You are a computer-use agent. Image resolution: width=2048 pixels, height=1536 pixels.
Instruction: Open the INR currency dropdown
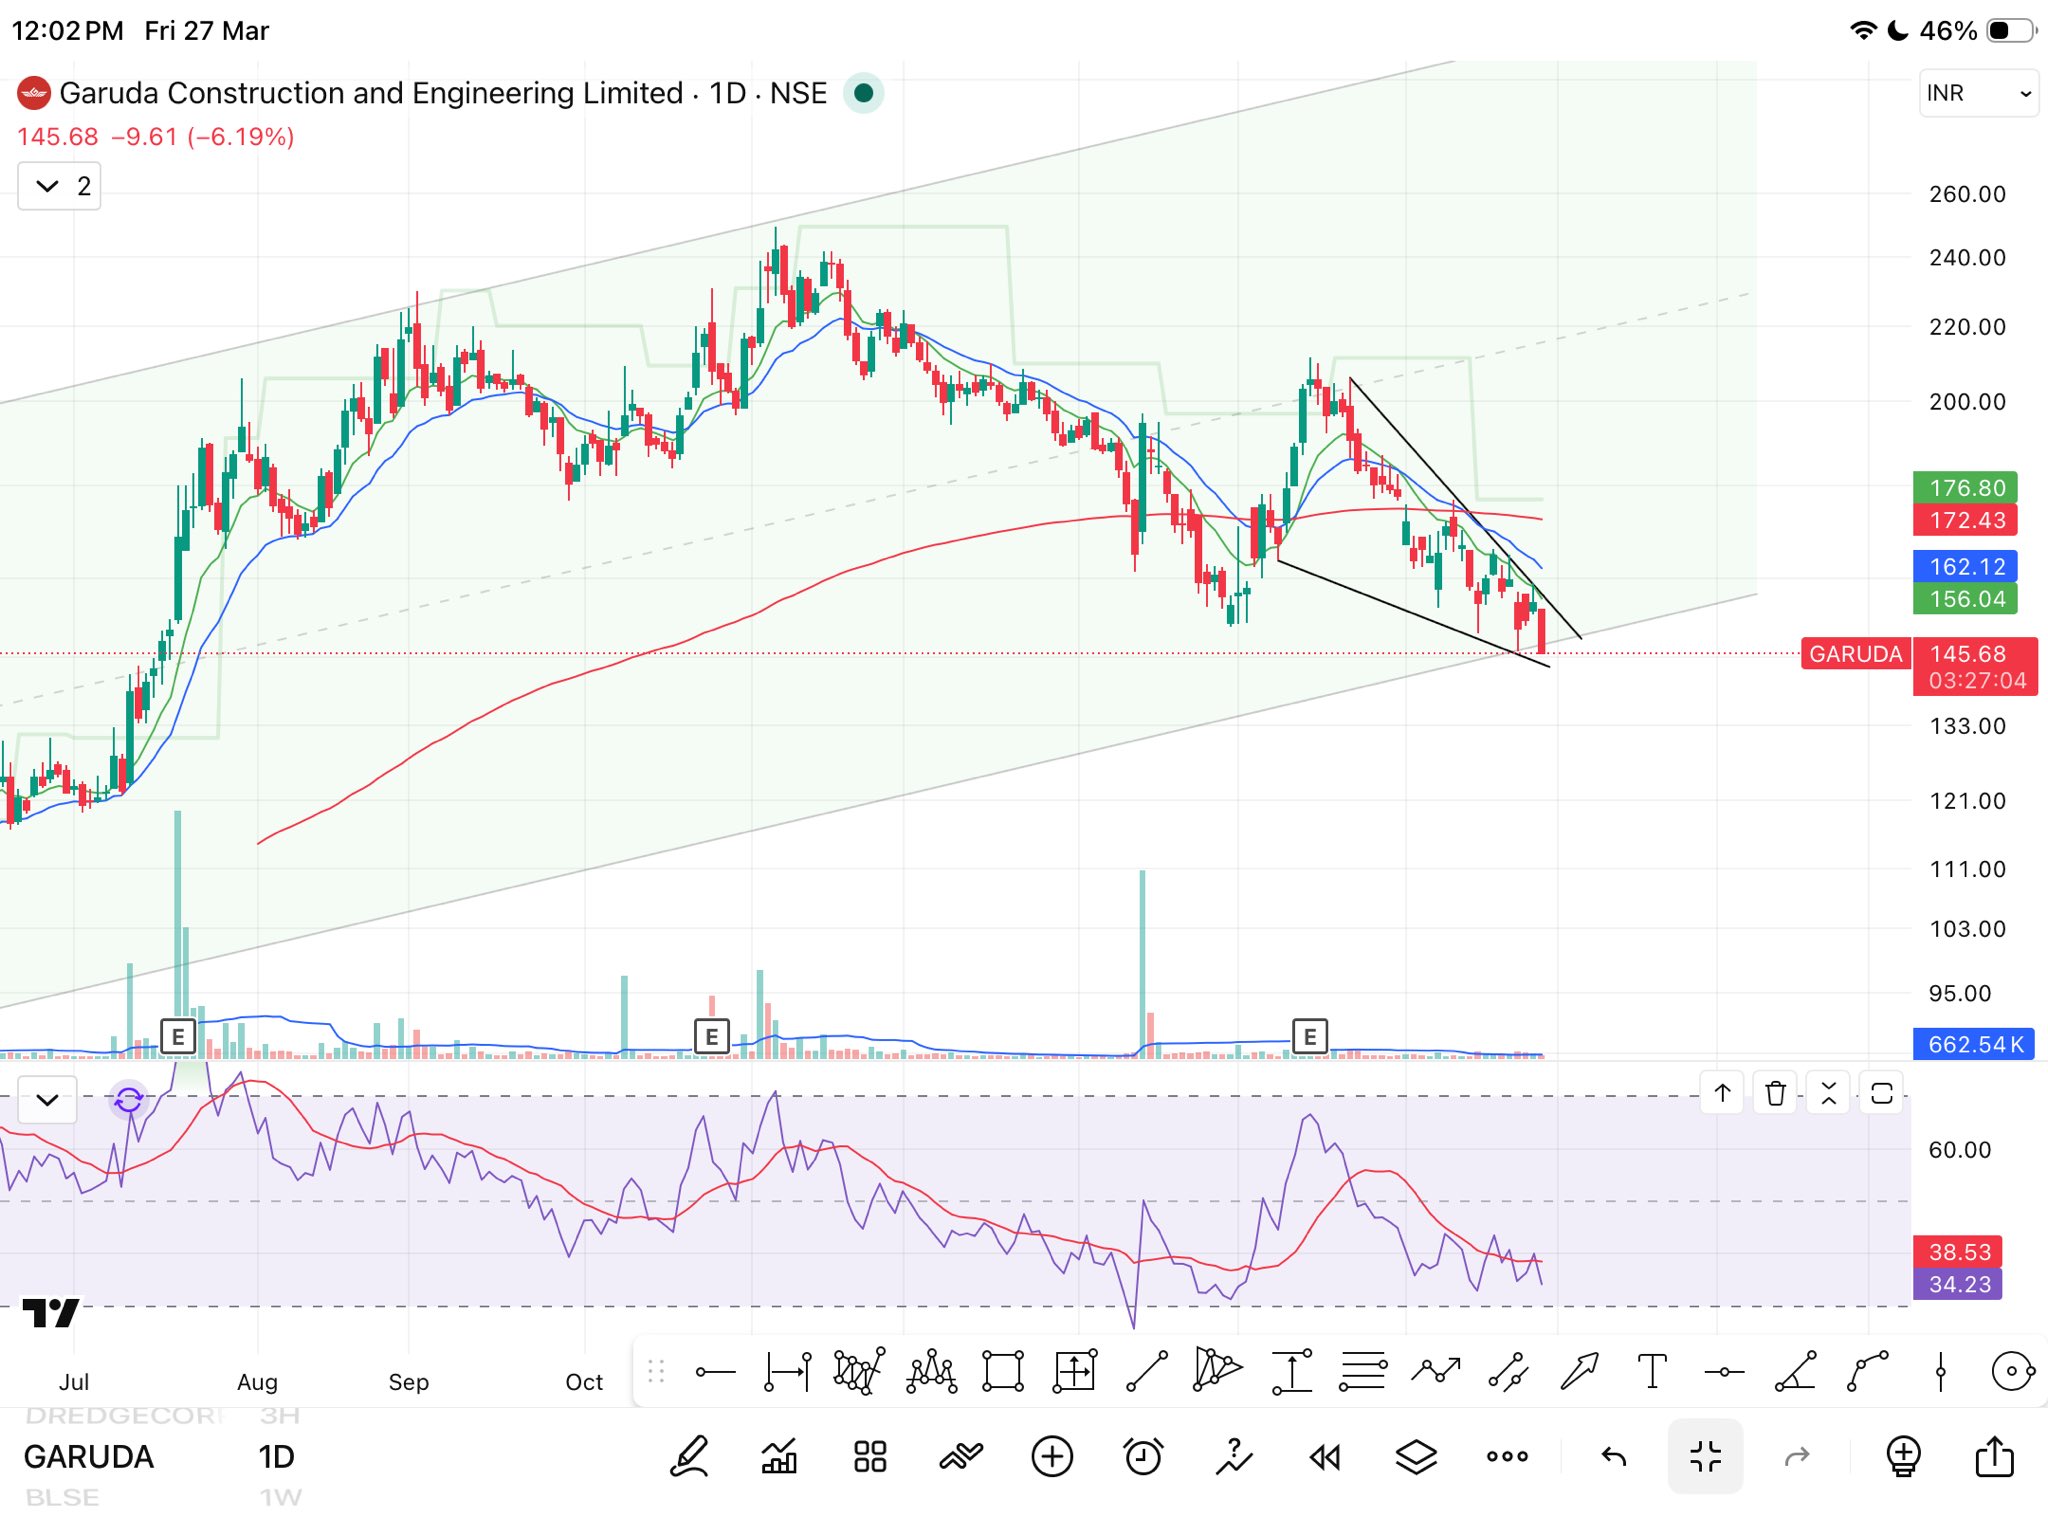[1977, 93]
